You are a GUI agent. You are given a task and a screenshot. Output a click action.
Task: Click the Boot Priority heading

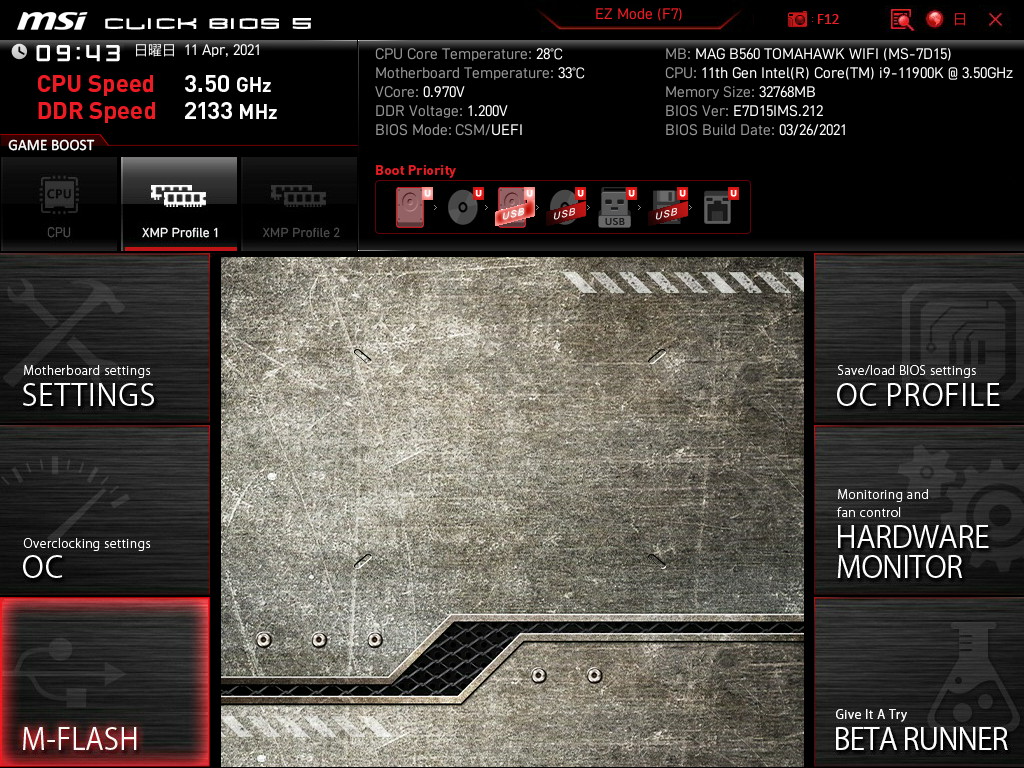(415, 170)
